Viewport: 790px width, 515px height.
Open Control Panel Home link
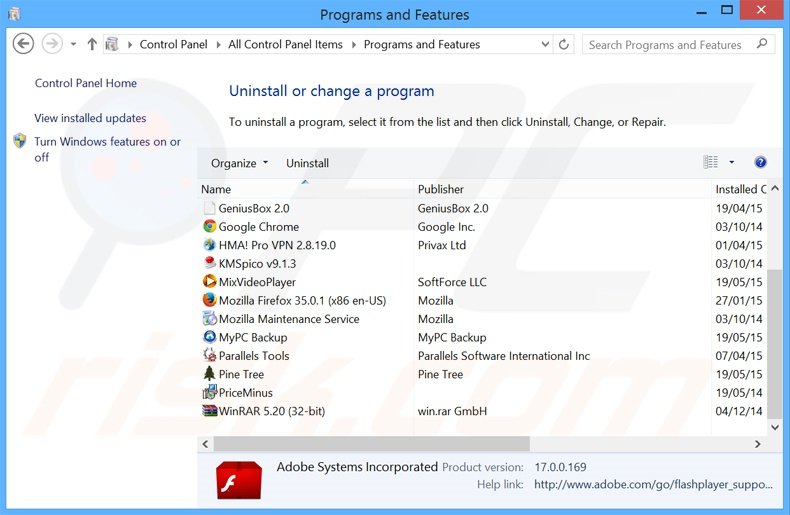coord(86,83)
